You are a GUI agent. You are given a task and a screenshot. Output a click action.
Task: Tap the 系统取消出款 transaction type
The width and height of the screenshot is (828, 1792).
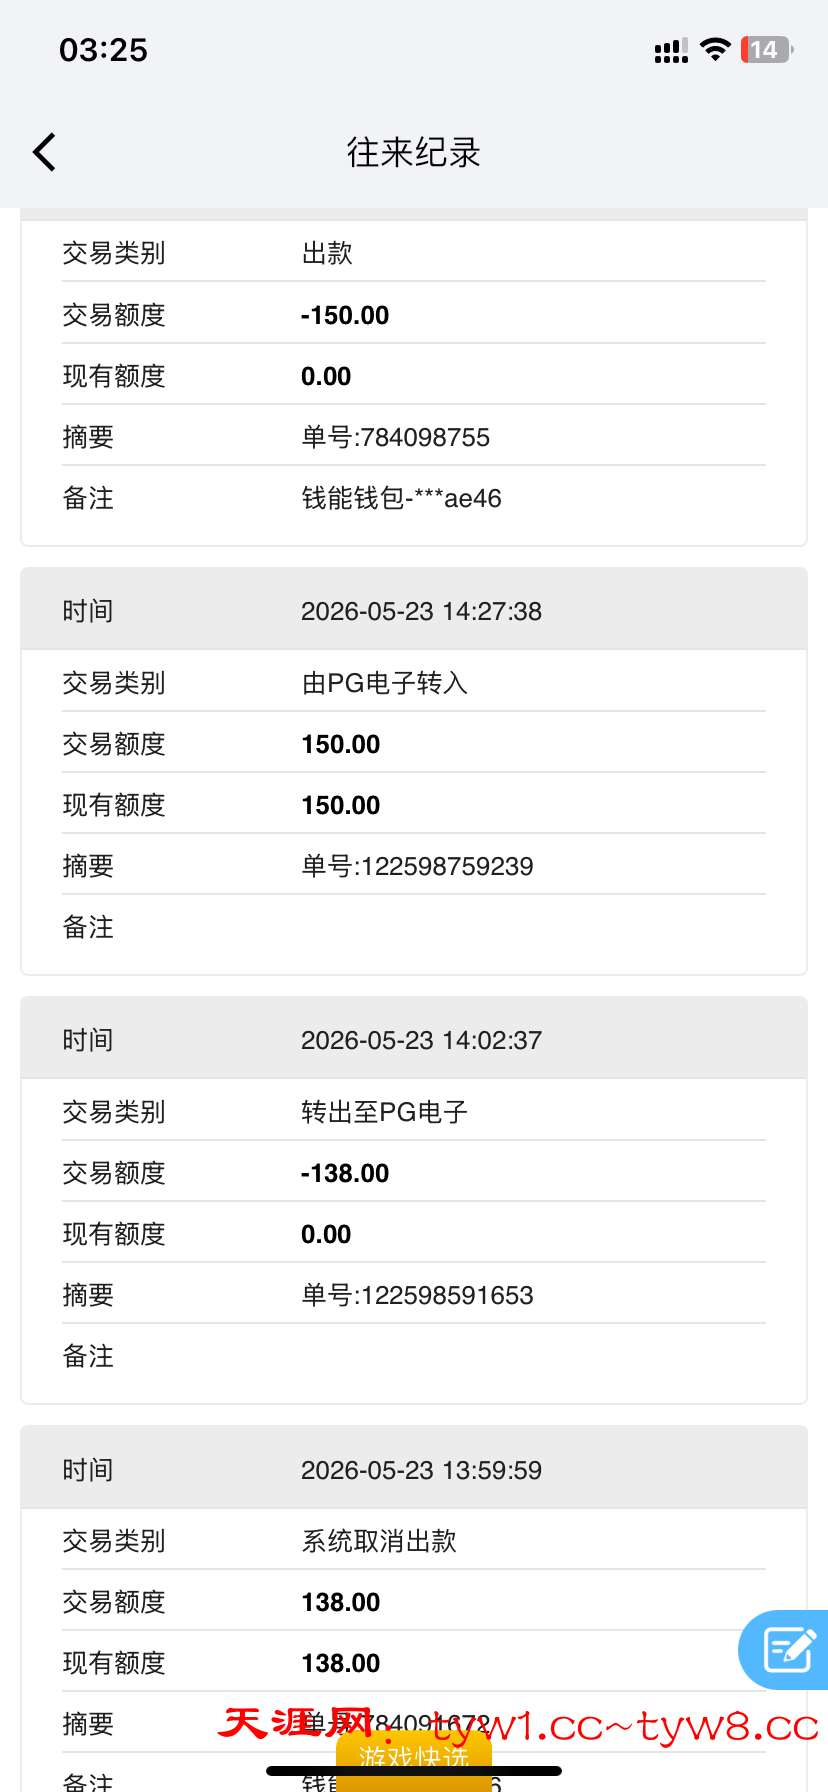[x=380, y=1541]
